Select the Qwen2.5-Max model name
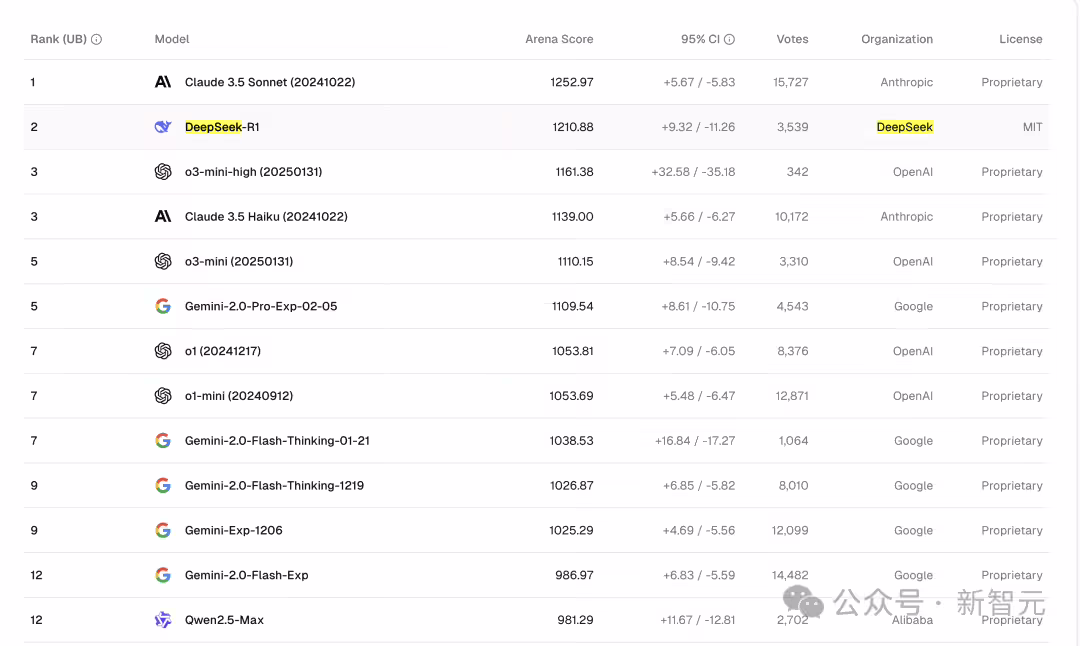Viewport: 1080px width, 646px height. 224,620
